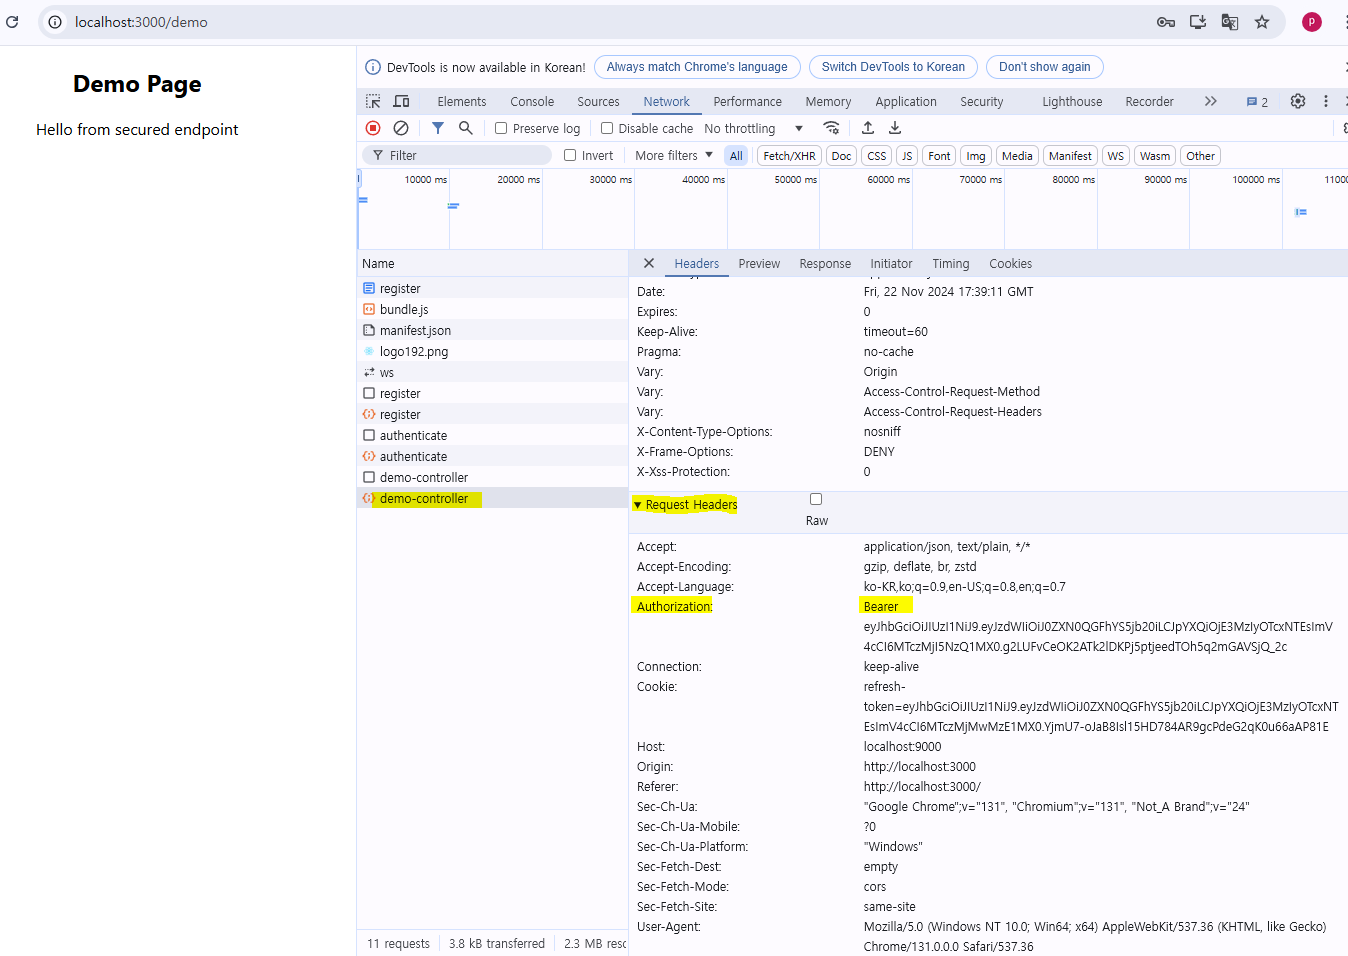Open the translate page icon
Viewport: 1348px width, 956px height.
1229,22
